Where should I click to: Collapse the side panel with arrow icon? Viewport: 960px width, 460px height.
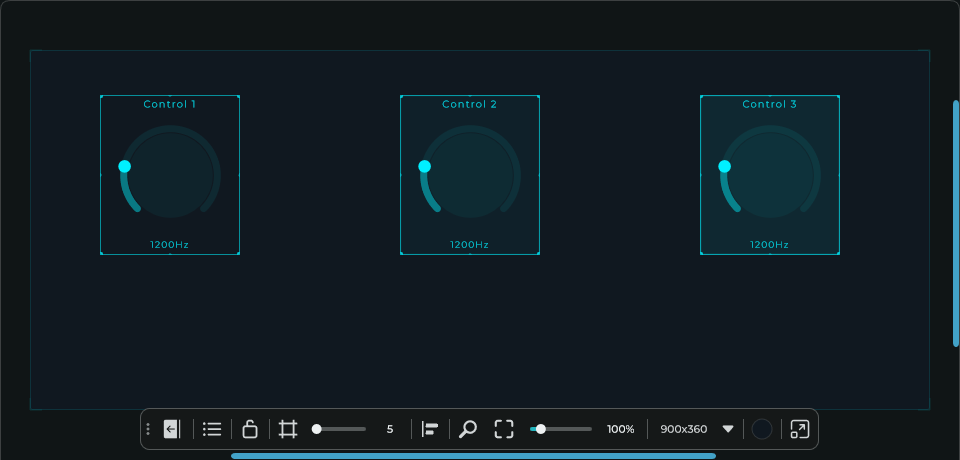pyautogui.click(x=171, y=429)
